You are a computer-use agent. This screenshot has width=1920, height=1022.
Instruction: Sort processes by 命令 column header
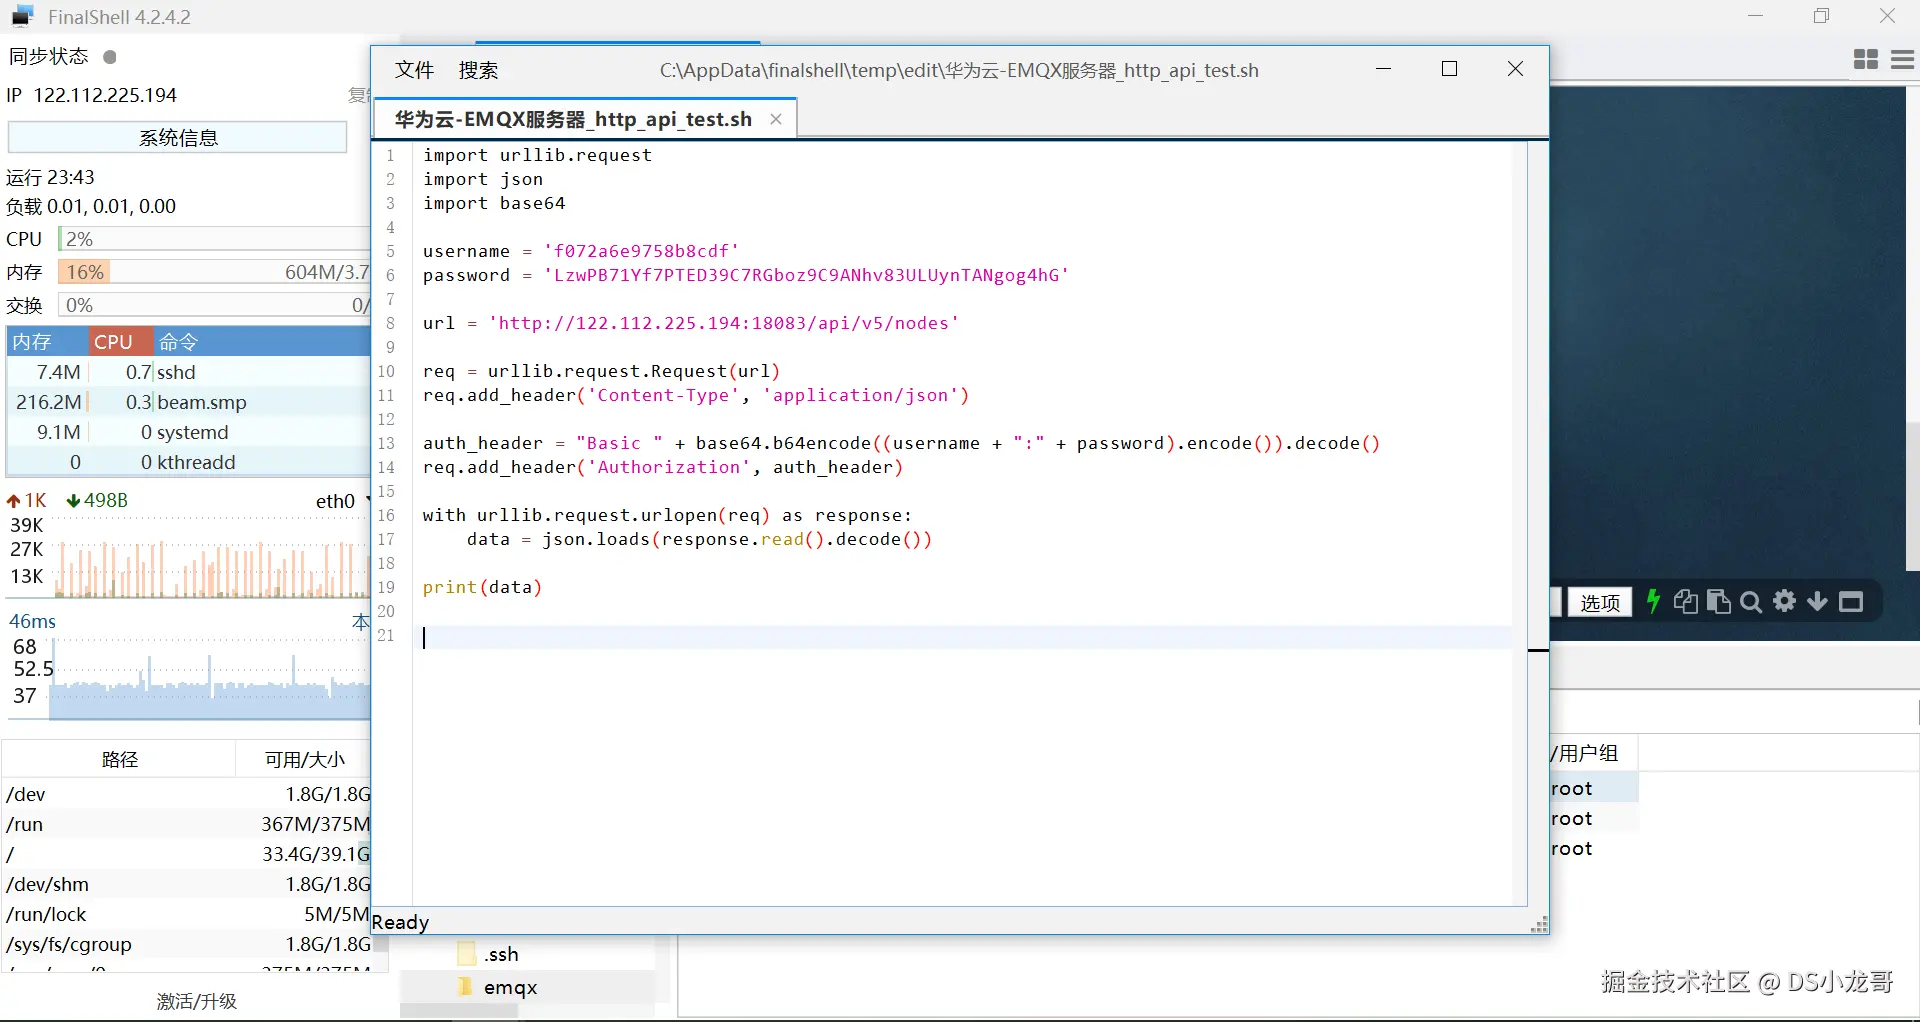(x=262, y=342)
